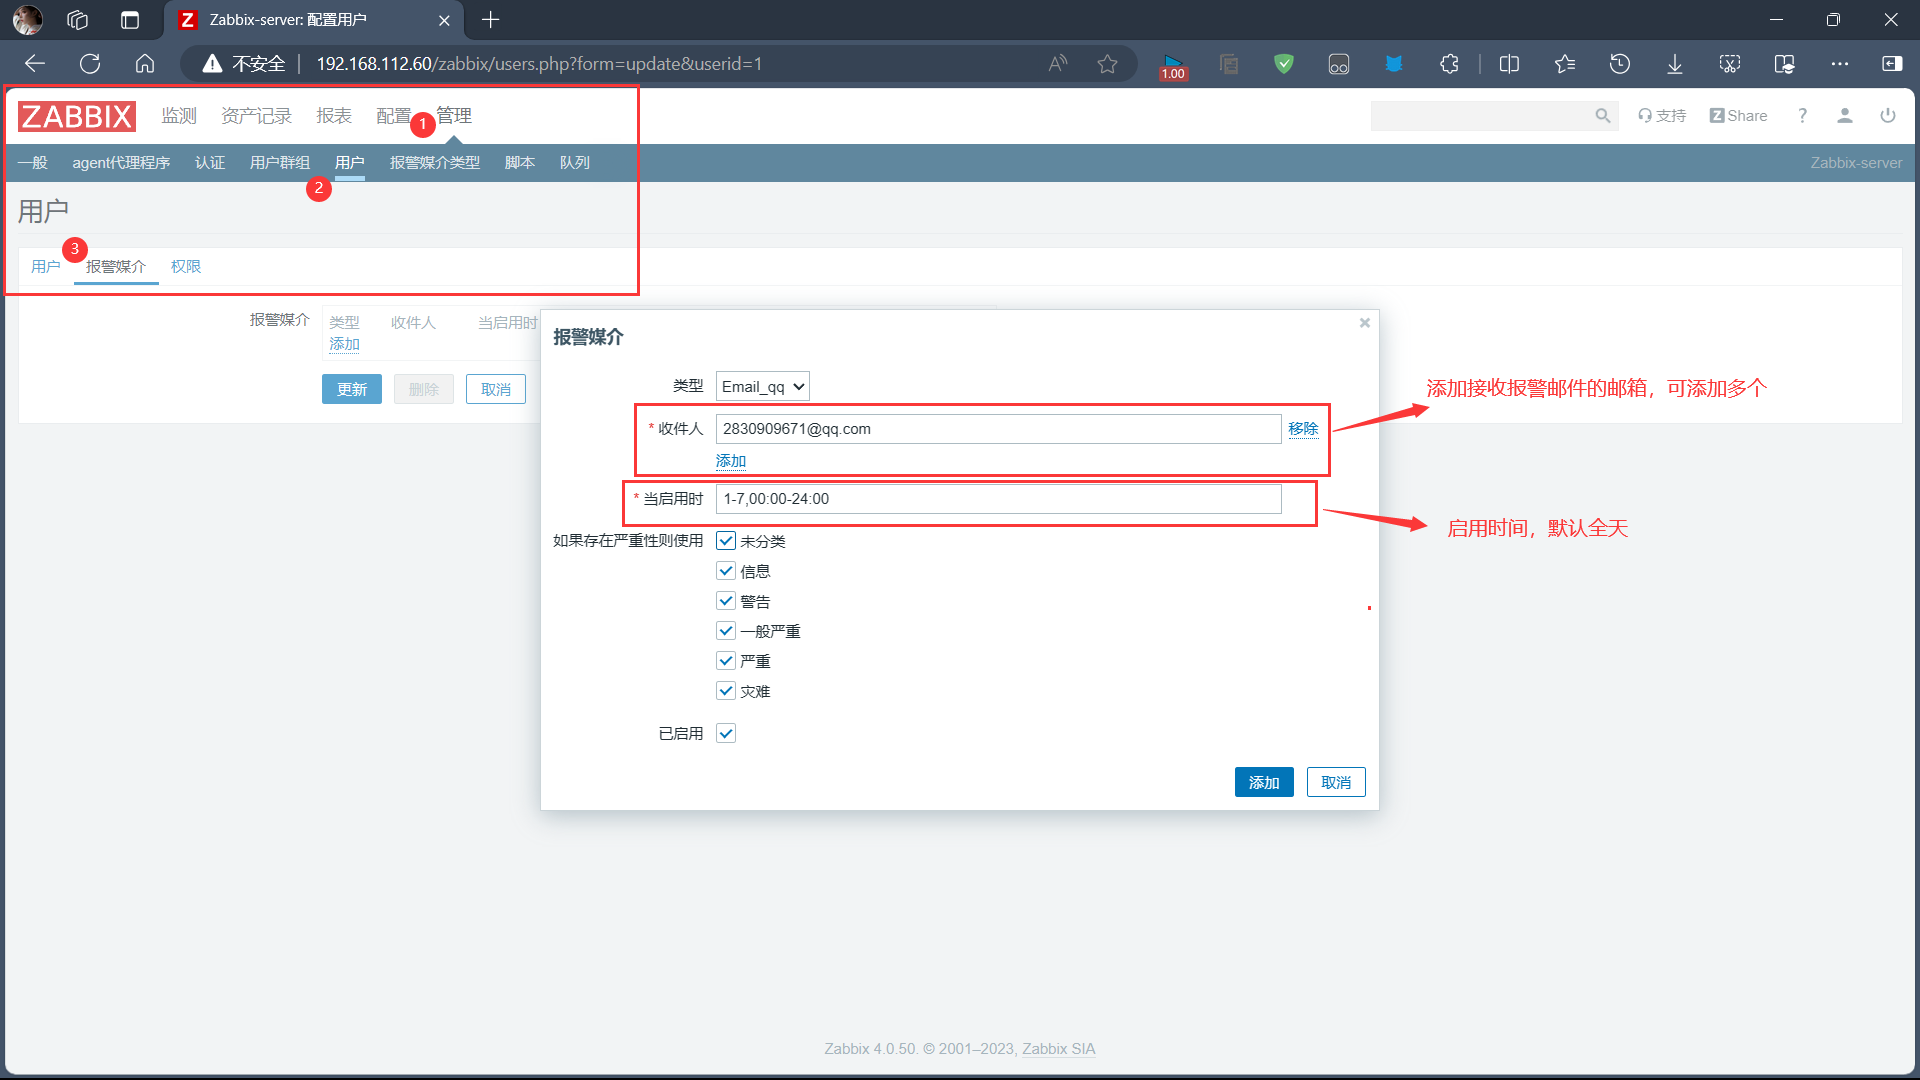Uncheck the 严重 severity checkbox
Image resolution: width=1920 pixels, height=1080 pixels.
pyautogui.click(x=726, y=661)
